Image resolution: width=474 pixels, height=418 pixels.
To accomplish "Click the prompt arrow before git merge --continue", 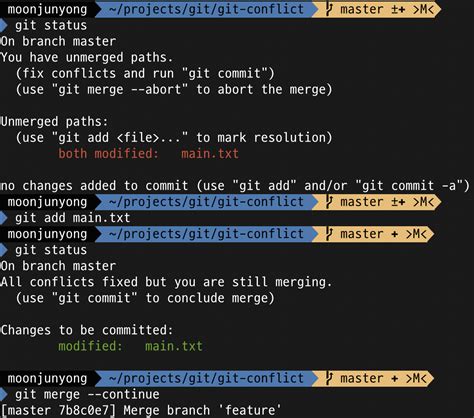I will [4, 395].
